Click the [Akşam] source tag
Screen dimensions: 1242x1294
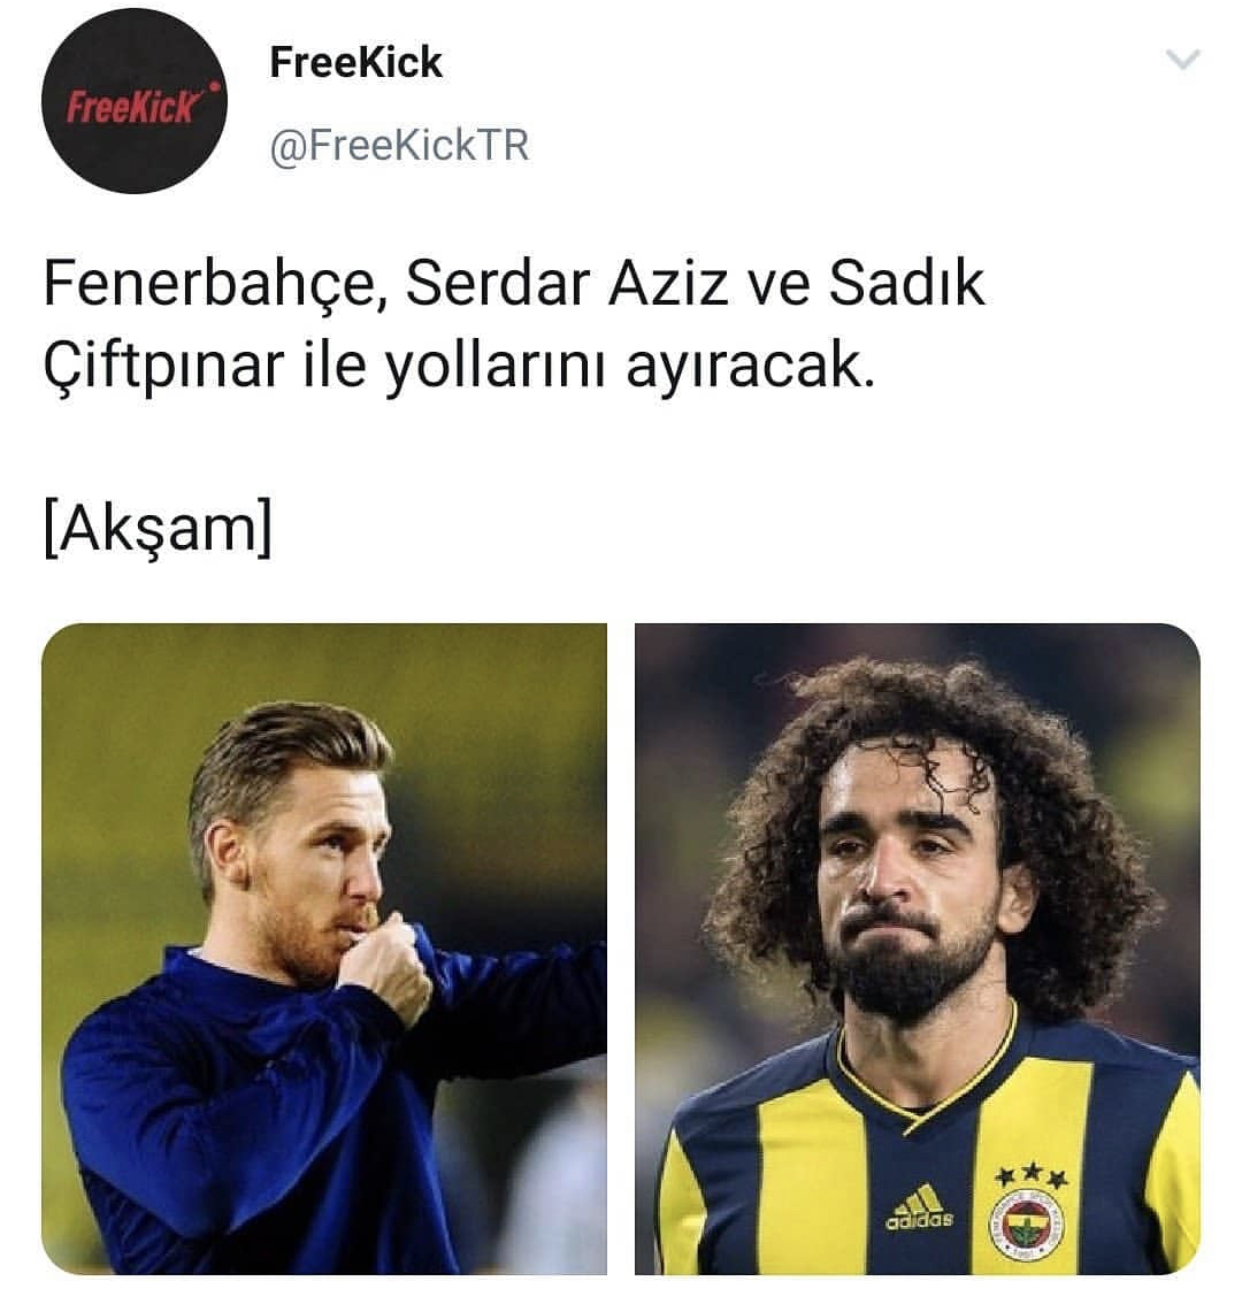(x=158, y=527)
